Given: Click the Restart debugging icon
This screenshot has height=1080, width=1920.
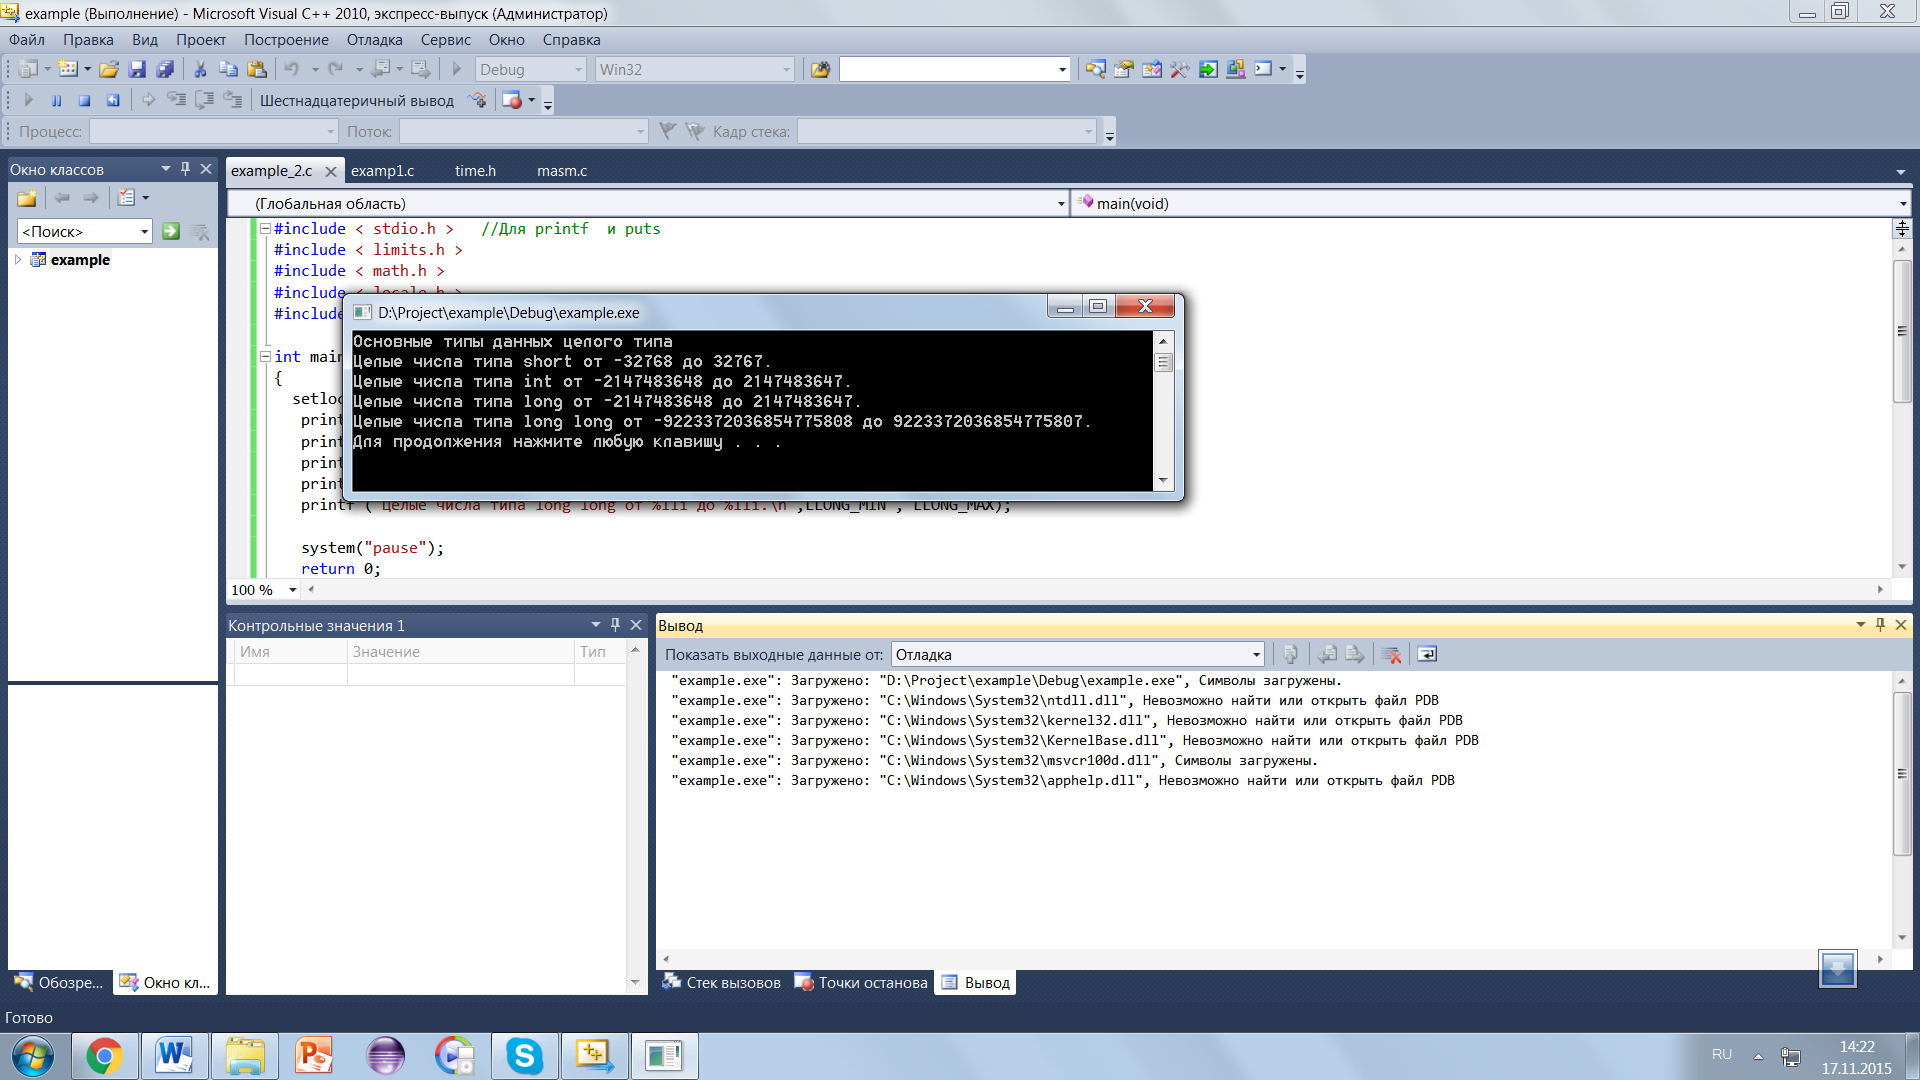Looking at the screenshot, I should tap(113, 100).
